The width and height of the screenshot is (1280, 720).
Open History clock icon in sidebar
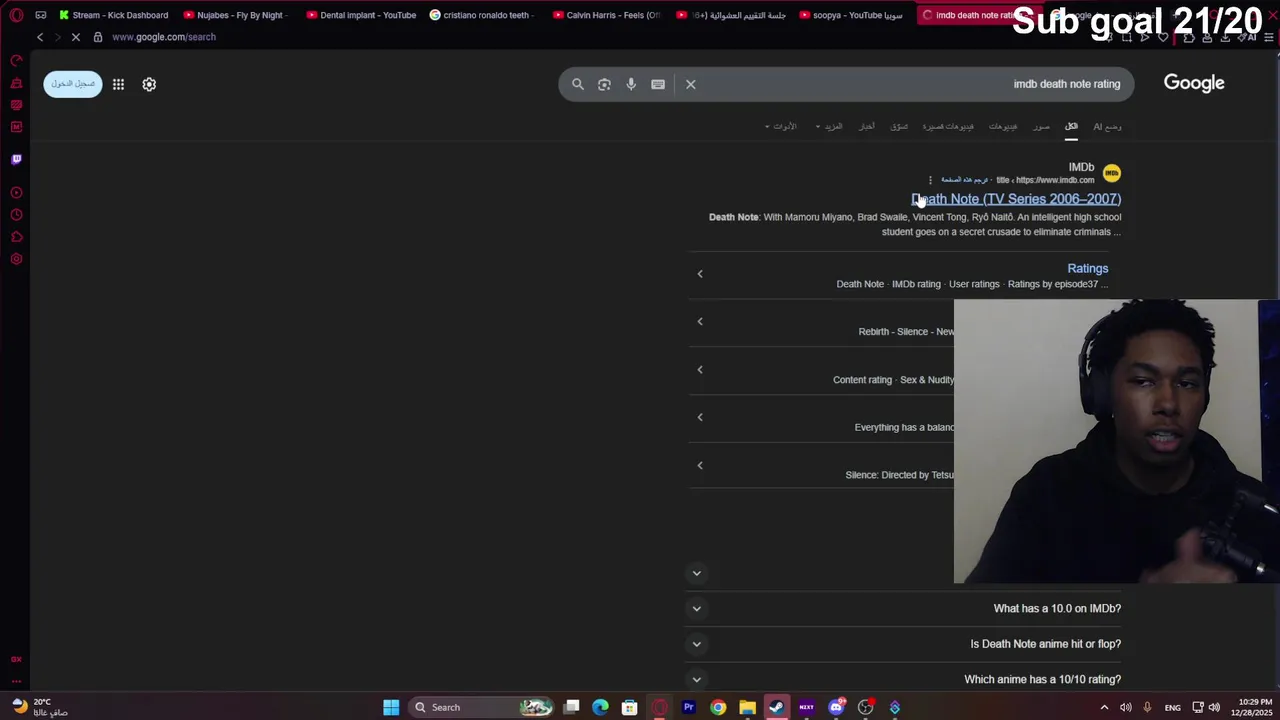click(16, 215)
